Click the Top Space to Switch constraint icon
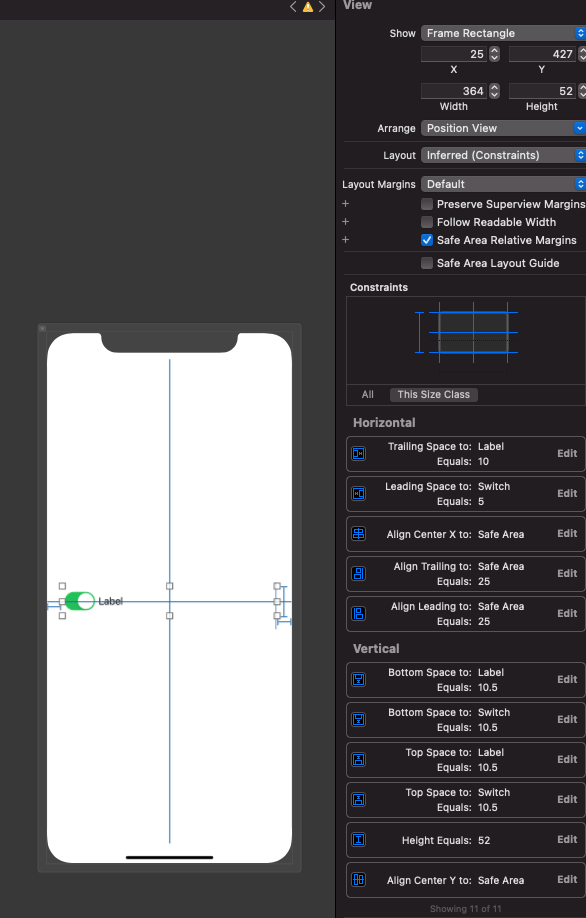 coord(359,800)
